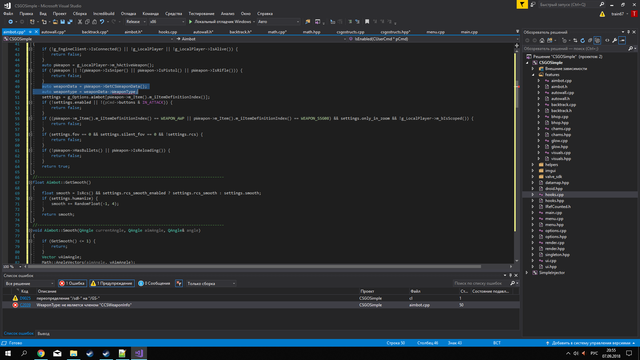This screenshot has width=640, height=360.
Task: Select aimbot.cpp in Solution Explorer tree
Action: click(x=561, y=81)
